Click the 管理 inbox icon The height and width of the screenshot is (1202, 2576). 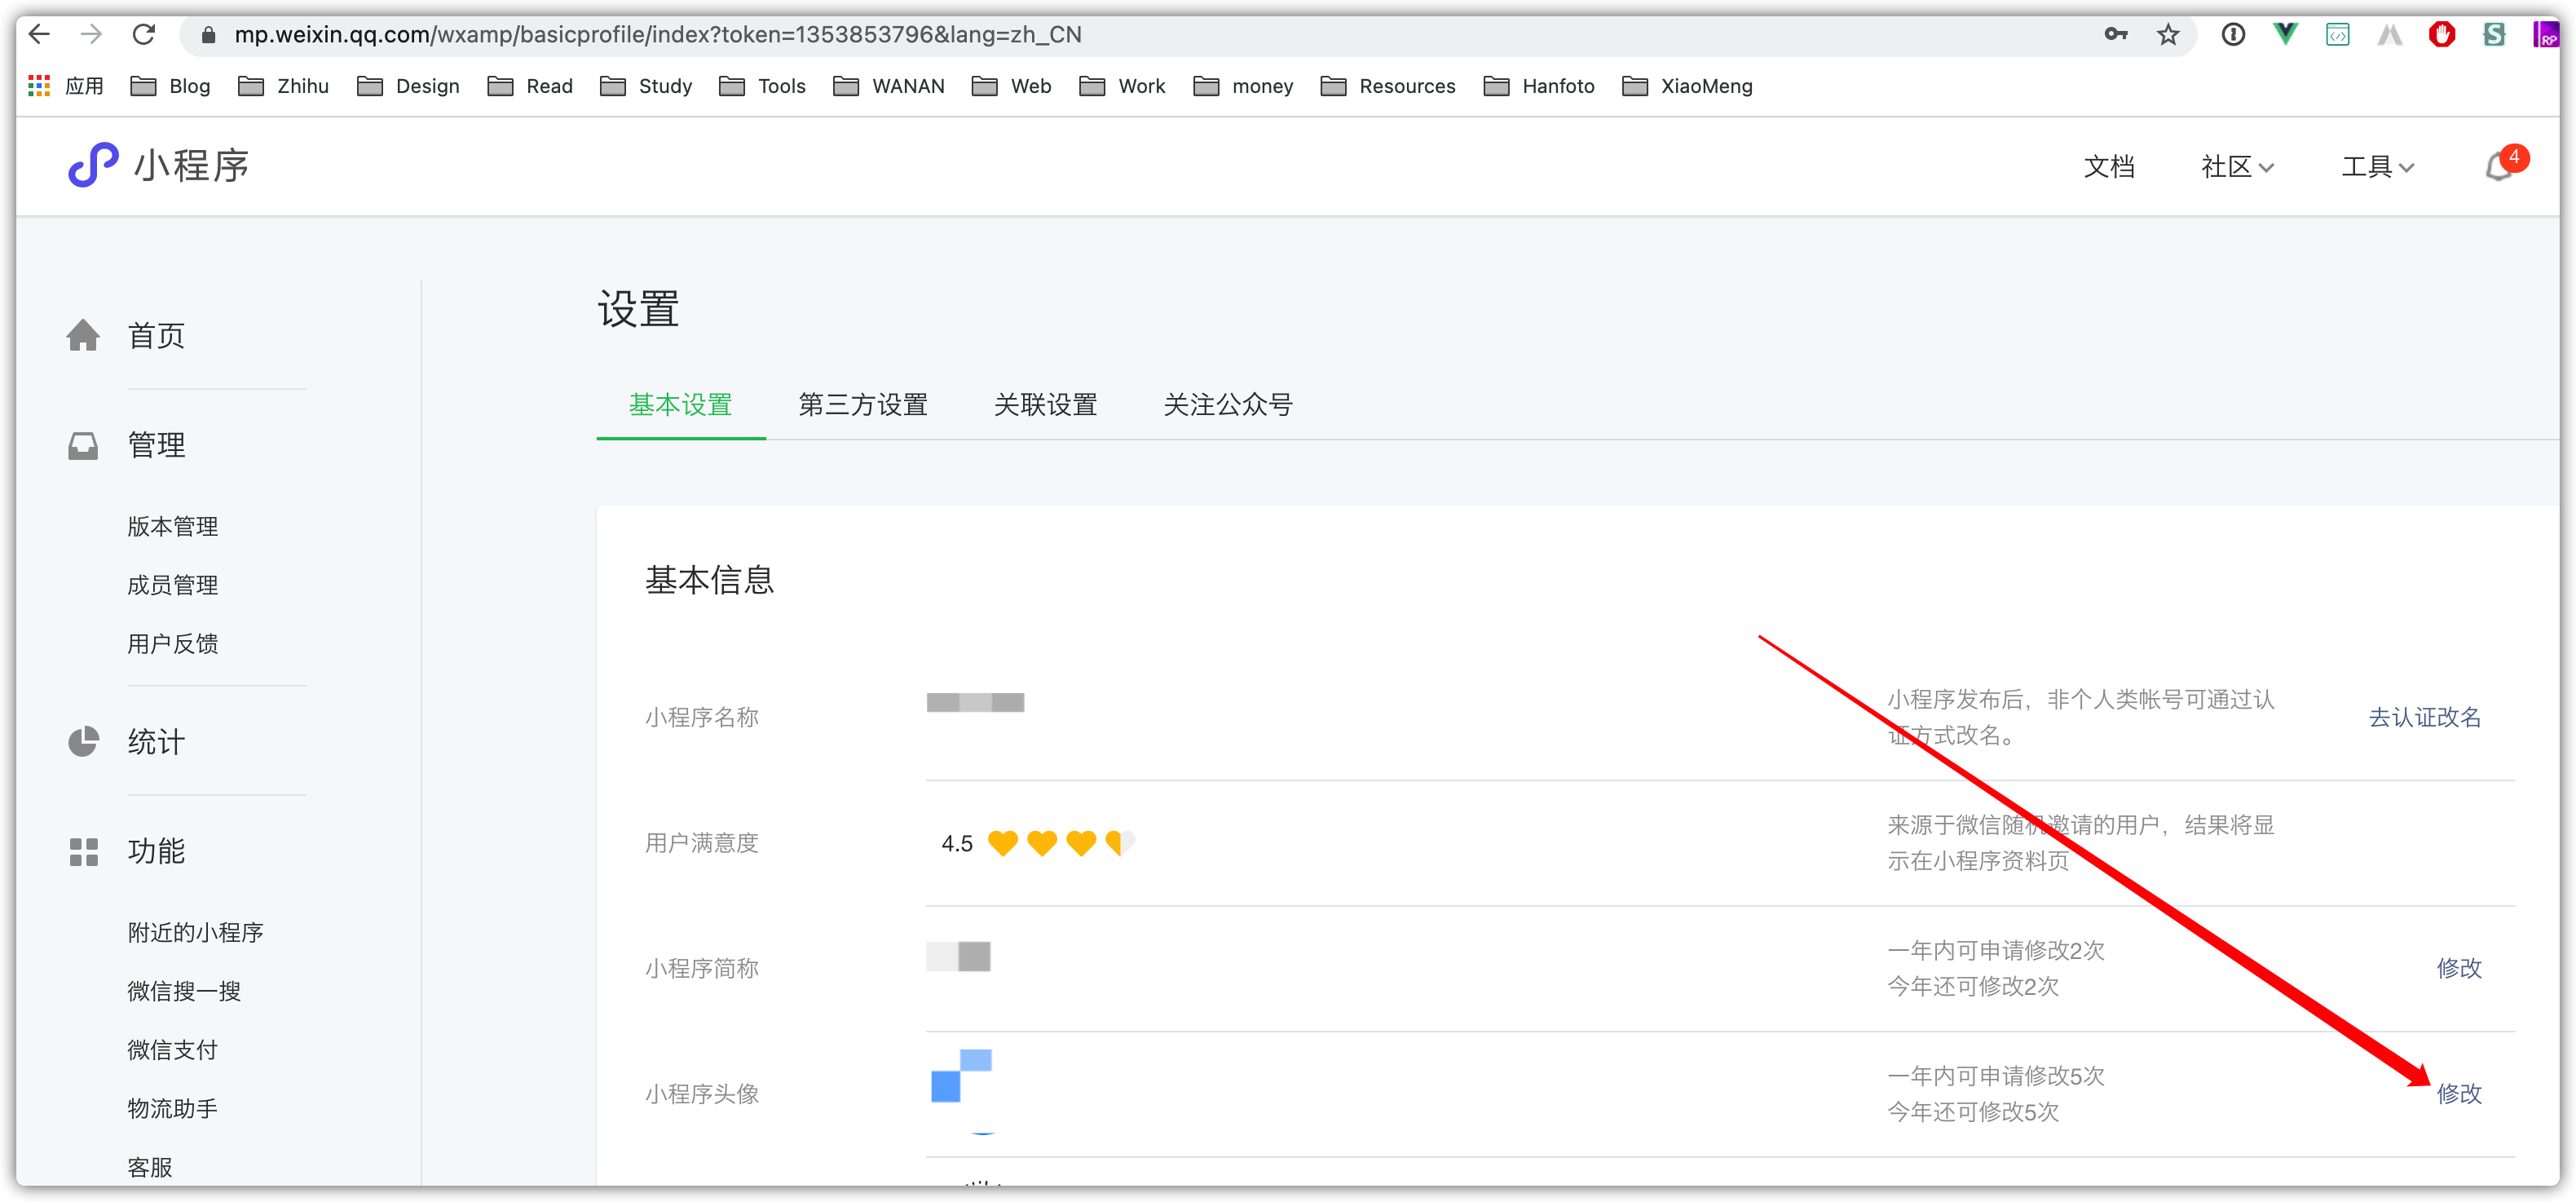tap(83, 446)
